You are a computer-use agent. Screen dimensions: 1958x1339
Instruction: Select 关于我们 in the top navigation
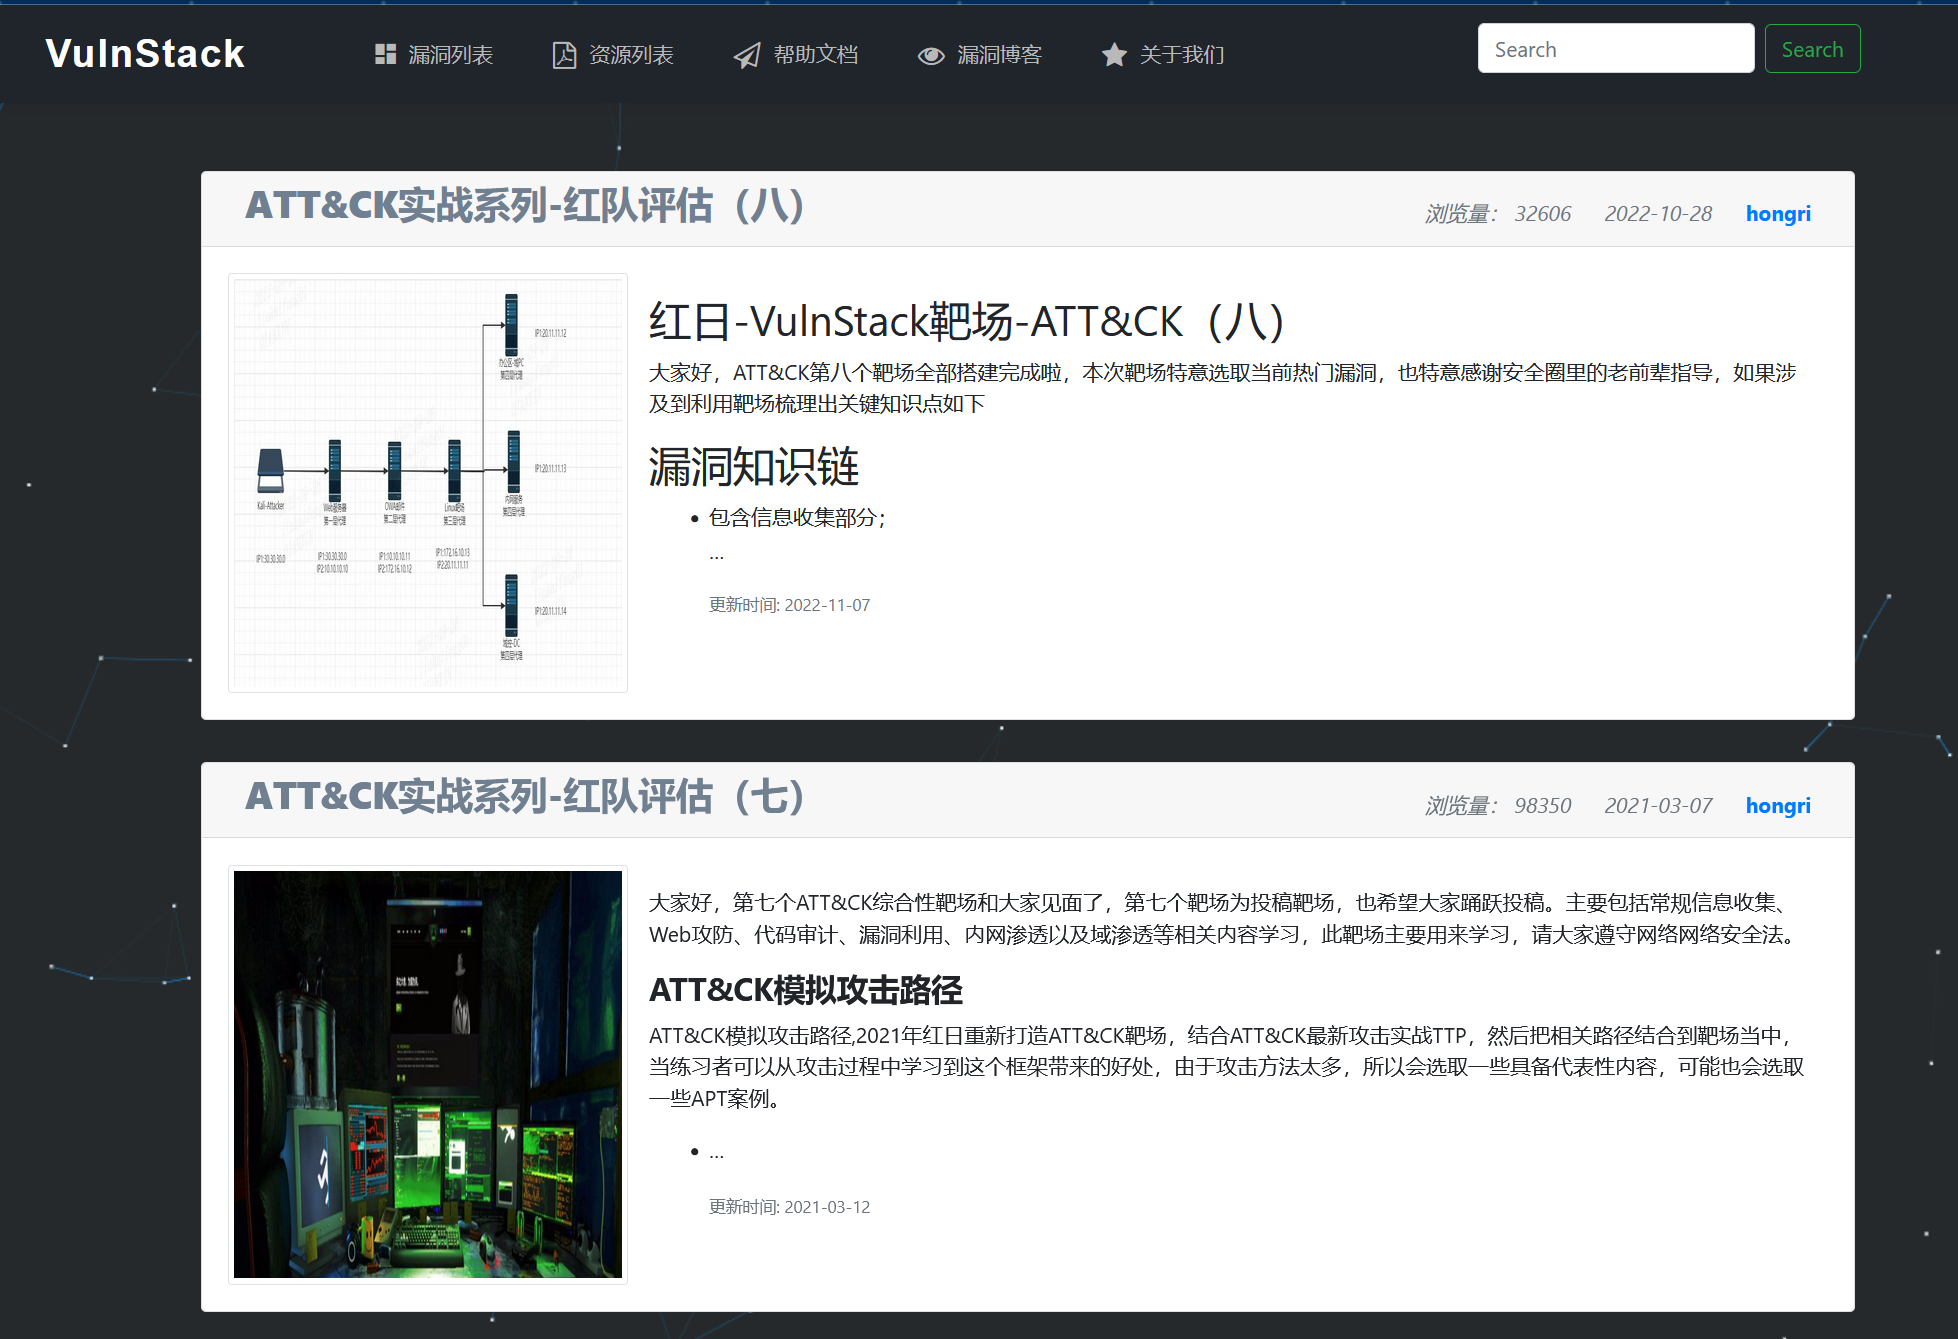coord(1182,55)
